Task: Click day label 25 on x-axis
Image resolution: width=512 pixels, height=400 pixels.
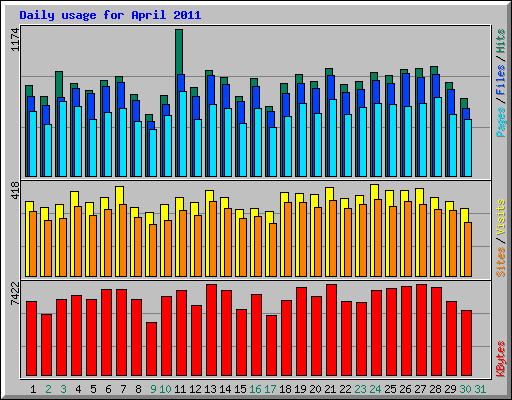Action: click(x=390, y=389)
